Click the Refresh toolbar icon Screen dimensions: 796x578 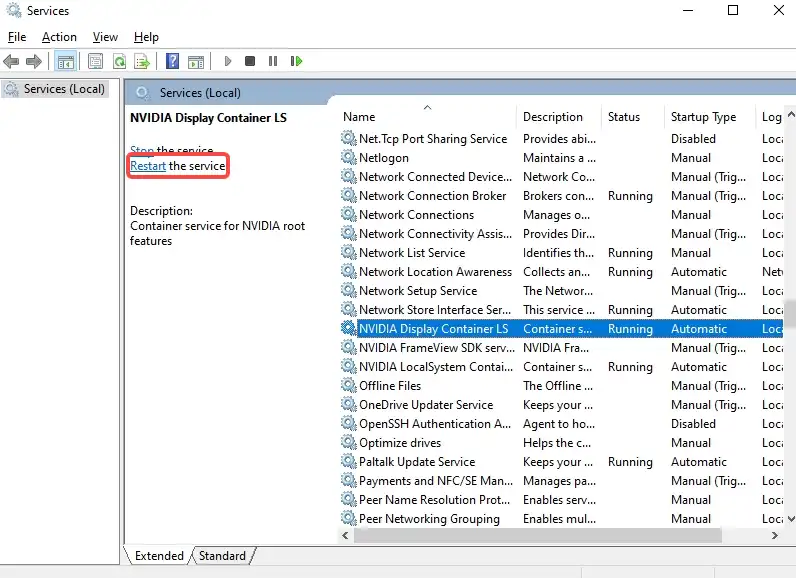(x=119, y=61)
